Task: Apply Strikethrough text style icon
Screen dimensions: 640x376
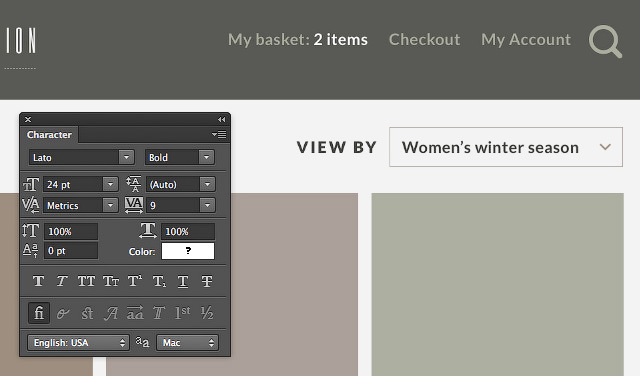Action: [x=207, y=281]
